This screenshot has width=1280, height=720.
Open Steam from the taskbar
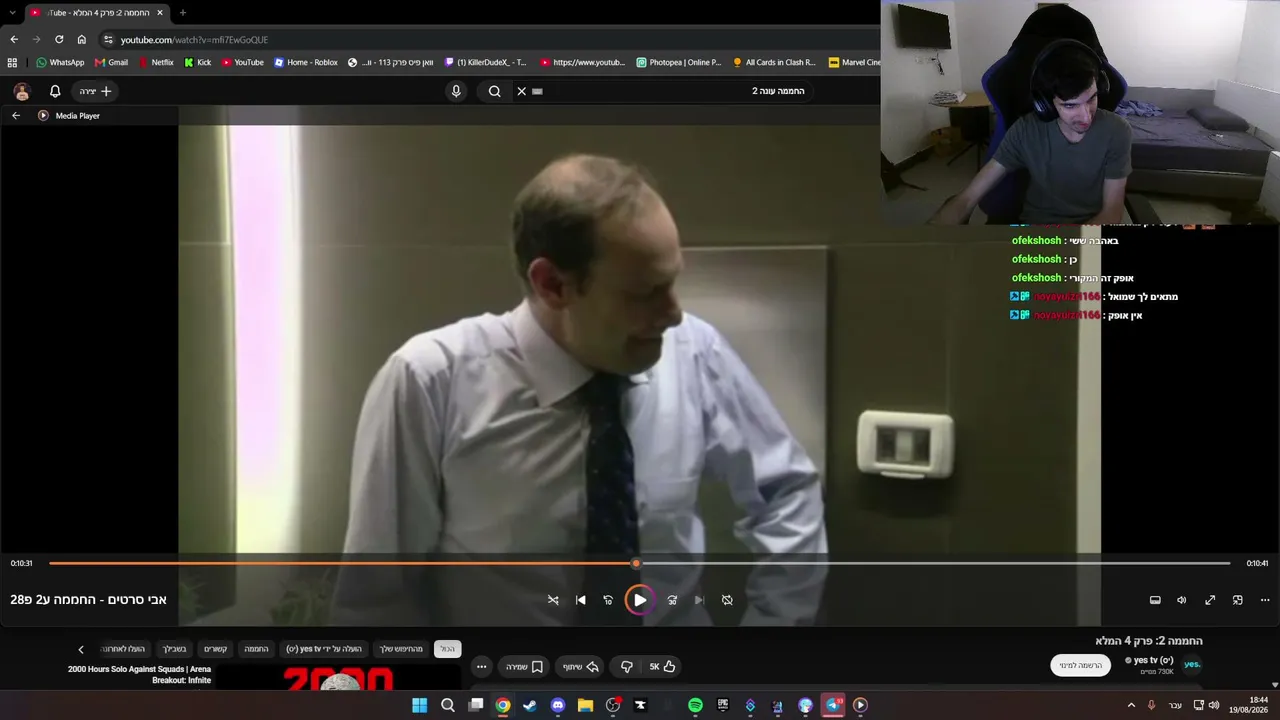[x=530, y=705]
